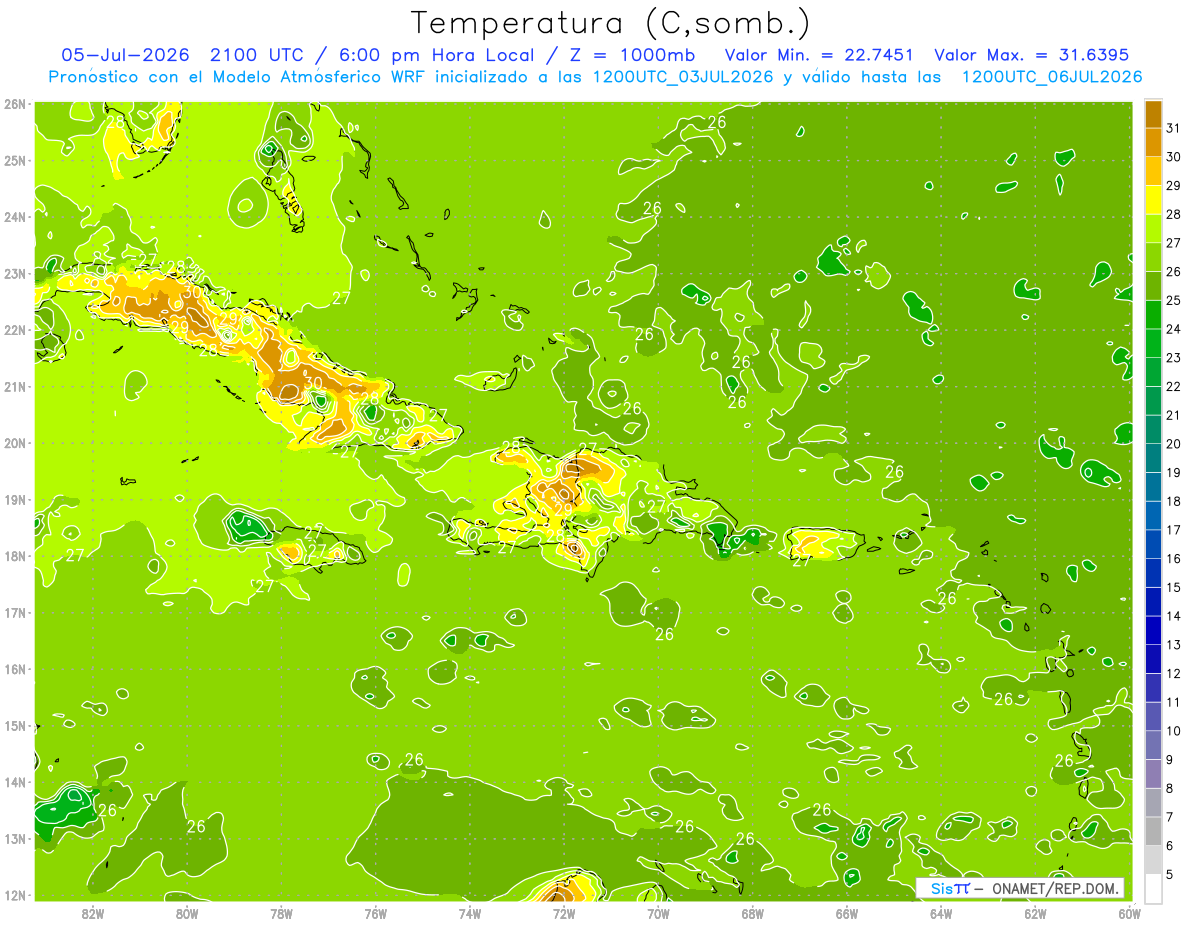
Task: Click the legend value "17"
Action: coord(1173,529)
